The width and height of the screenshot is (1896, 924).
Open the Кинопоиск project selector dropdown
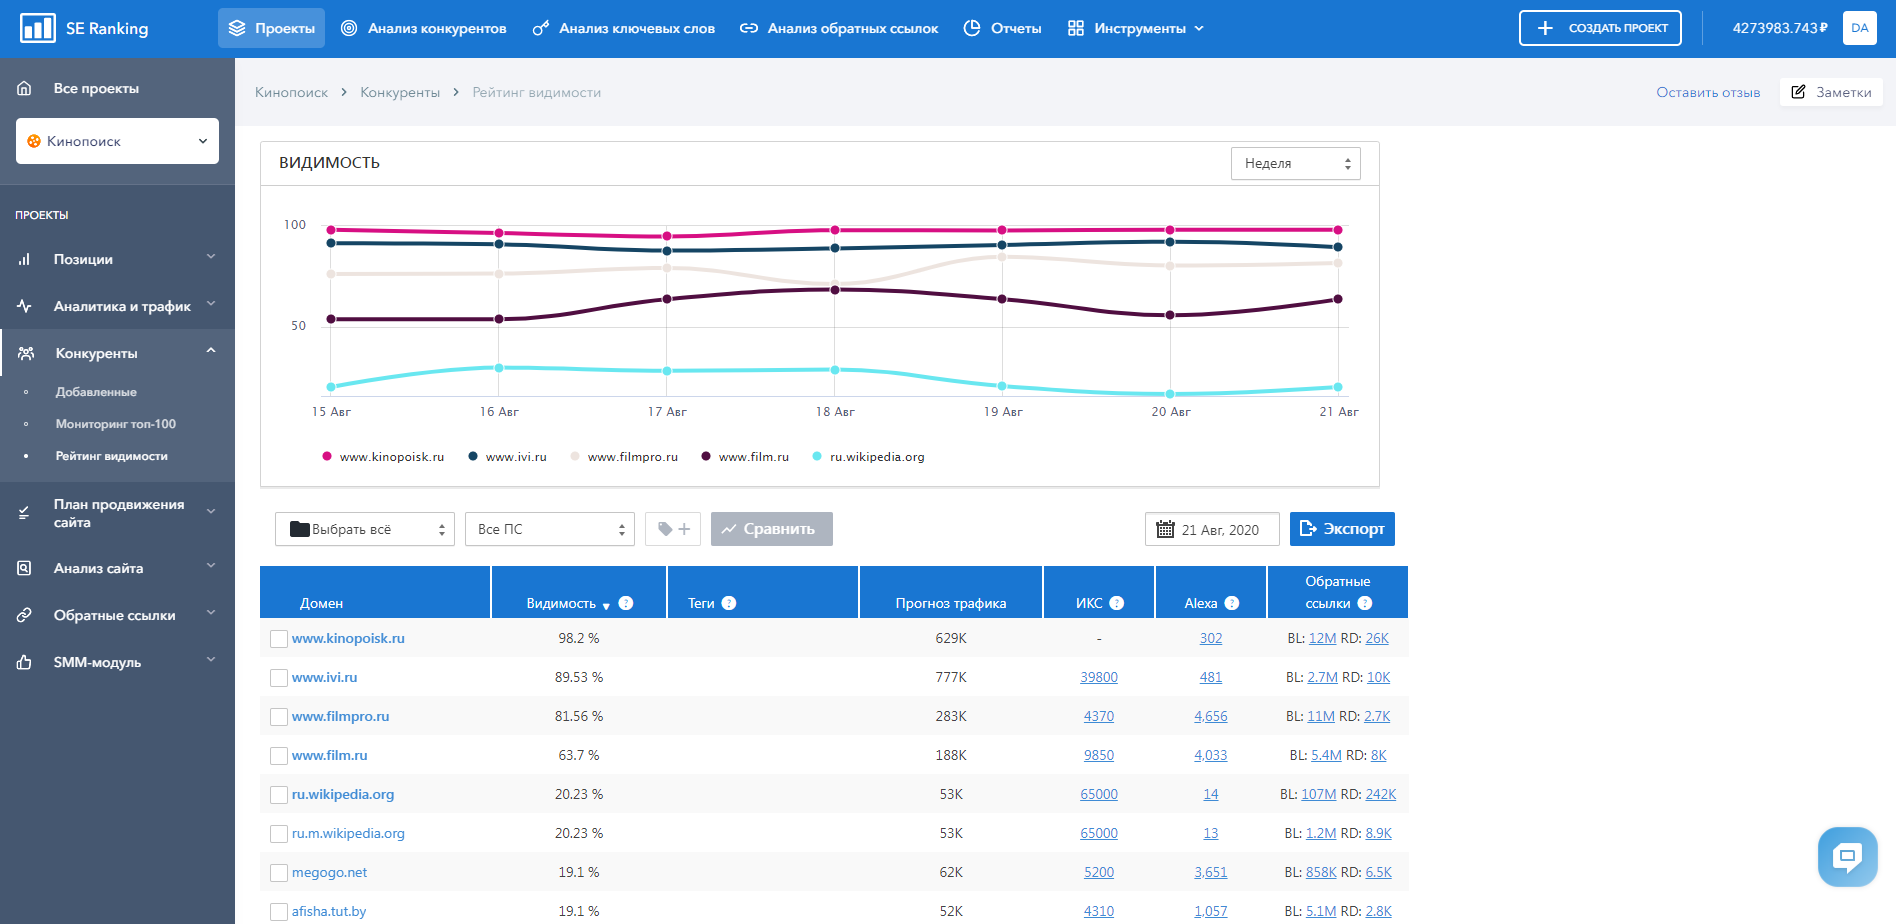click(x=117, y=141)
